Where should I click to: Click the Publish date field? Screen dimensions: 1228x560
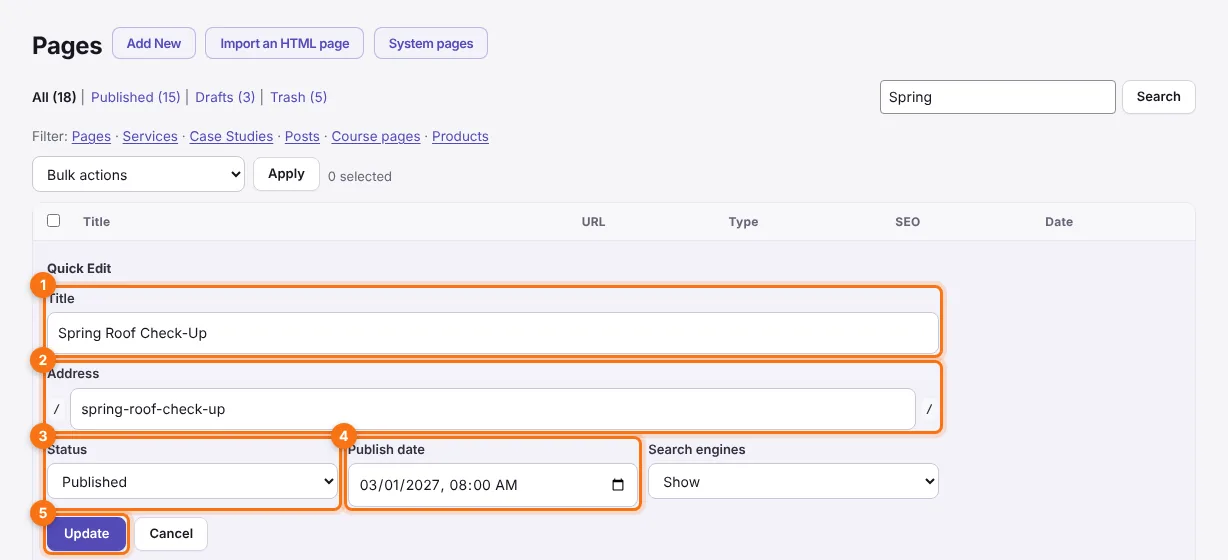pos(493,485)
